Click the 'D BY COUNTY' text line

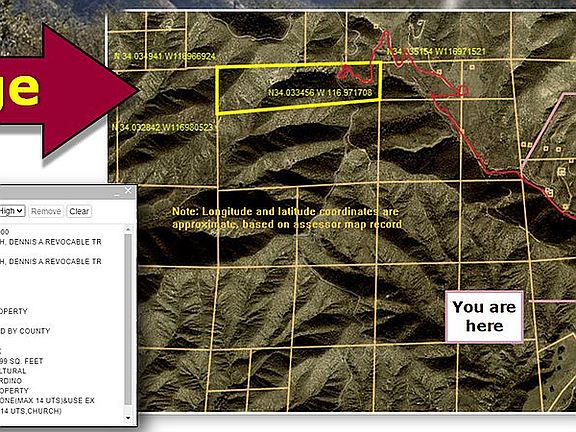point(25,331)
